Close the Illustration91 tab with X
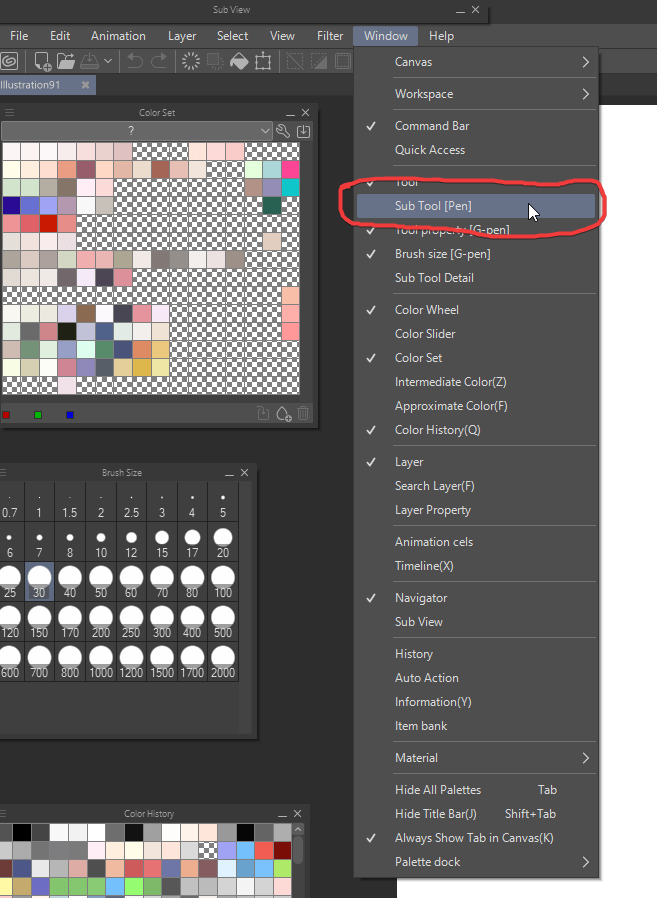This screenshot has height=898, width=657. click(85, 85)
